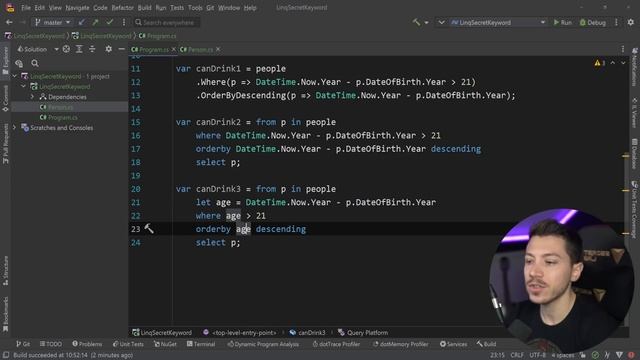Screen dimensions: 640x360
Task: Open the File menu
Action: click(26, 8)
